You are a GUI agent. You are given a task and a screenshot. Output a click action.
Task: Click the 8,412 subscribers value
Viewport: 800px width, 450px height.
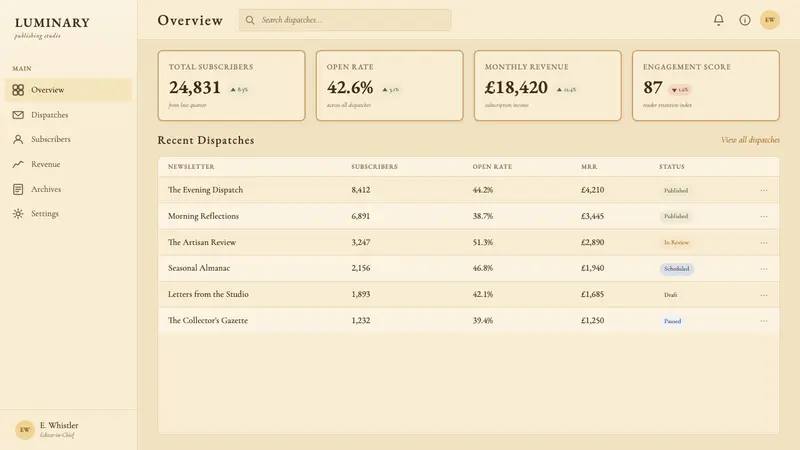(x=361, y=190)
